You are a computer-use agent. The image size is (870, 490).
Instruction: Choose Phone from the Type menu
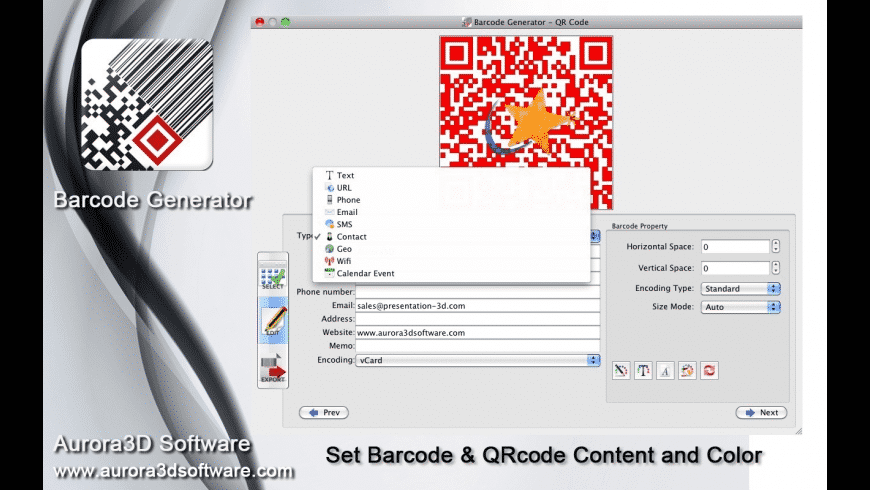[x=451, y=200]
